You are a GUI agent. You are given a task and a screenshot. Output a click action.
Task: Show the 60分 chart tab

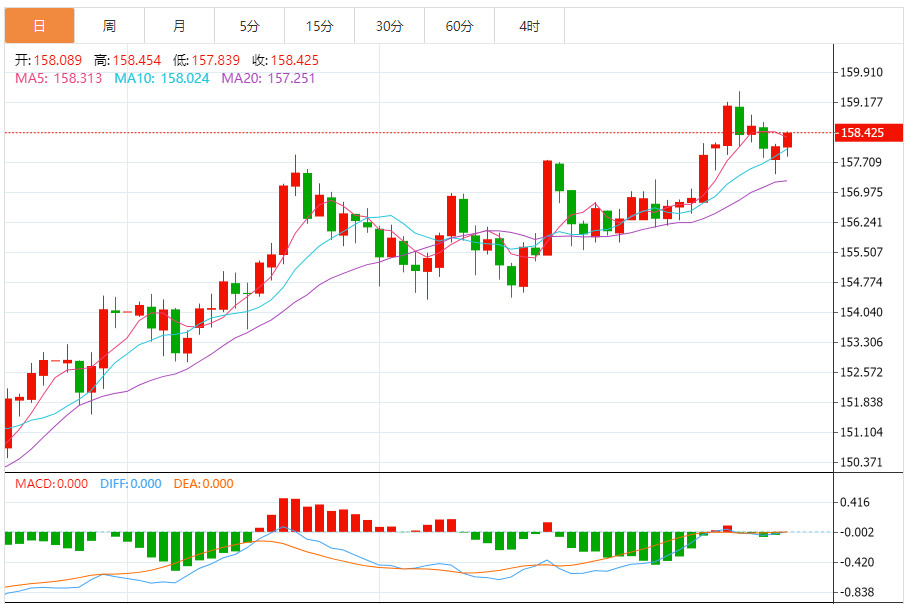pyautogui.click(x=459, y=26)
